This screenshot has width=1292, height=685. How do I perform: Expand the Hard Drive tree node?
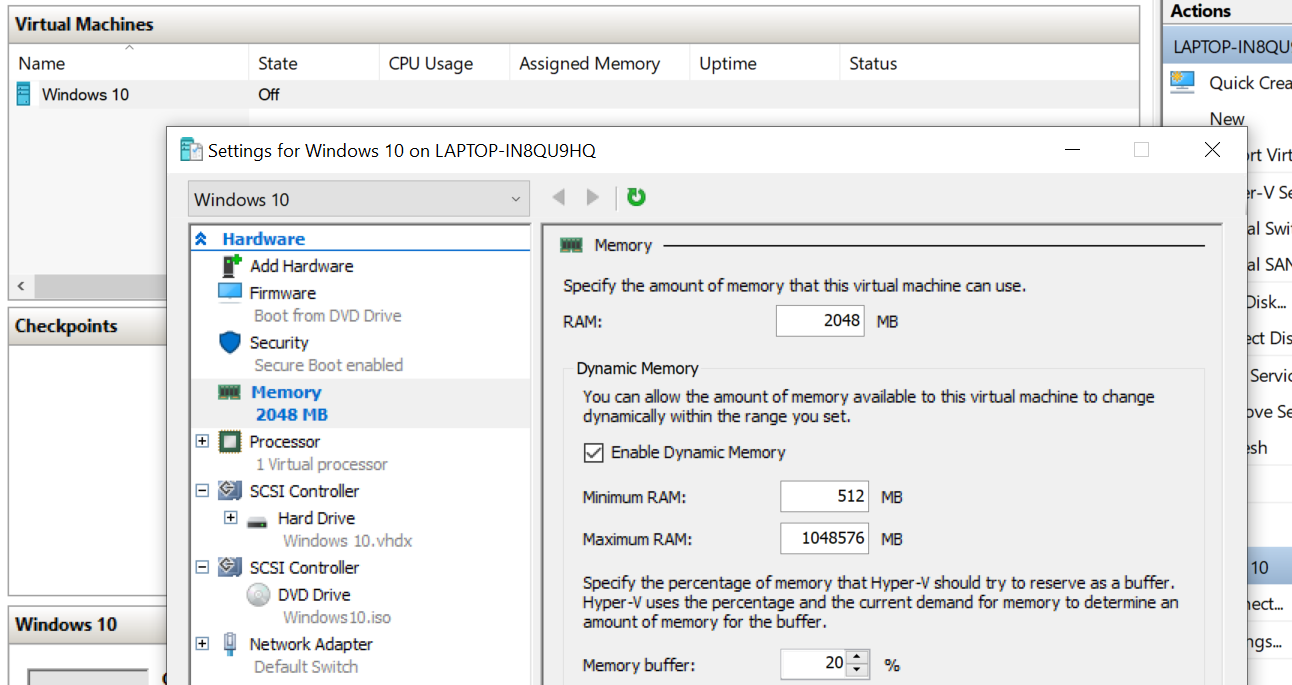click(231, 518)
